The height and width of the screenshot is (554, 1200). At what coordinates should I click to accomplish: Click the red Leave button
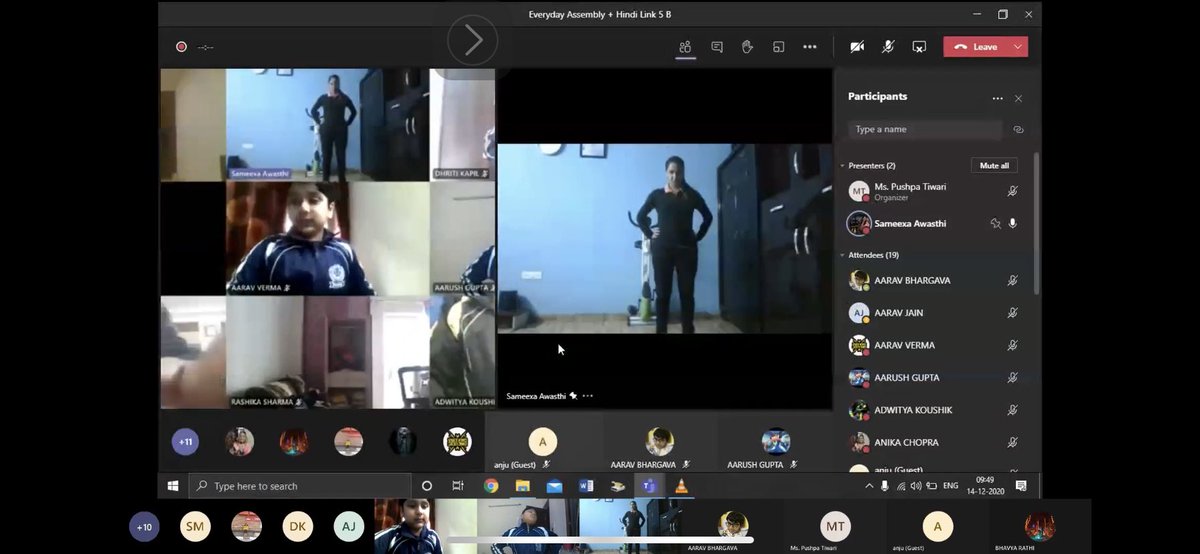(976, 47)
